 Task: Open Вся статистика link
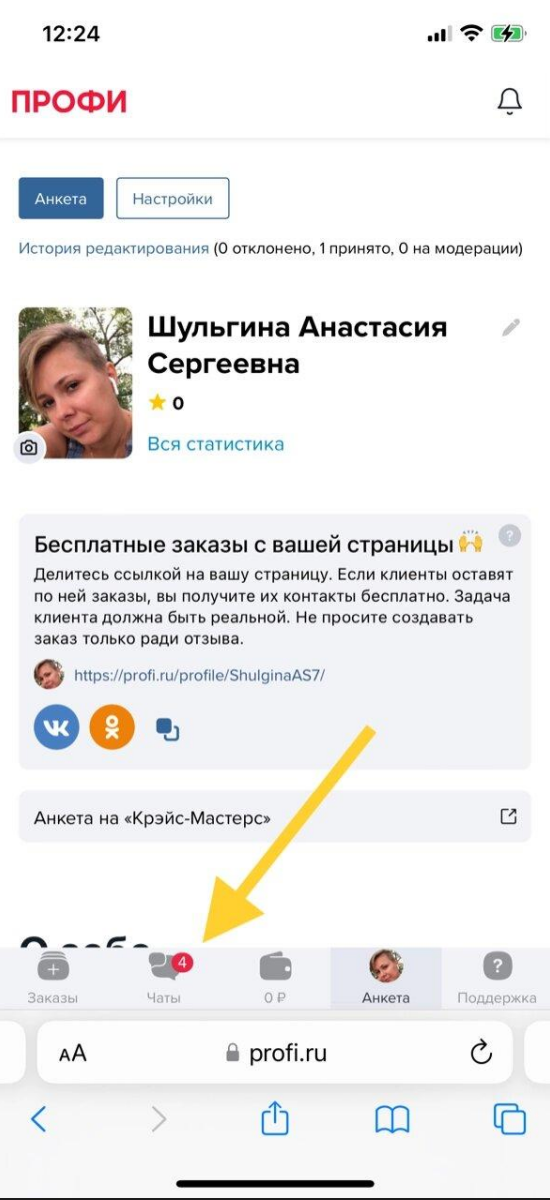tap(216, 444)
